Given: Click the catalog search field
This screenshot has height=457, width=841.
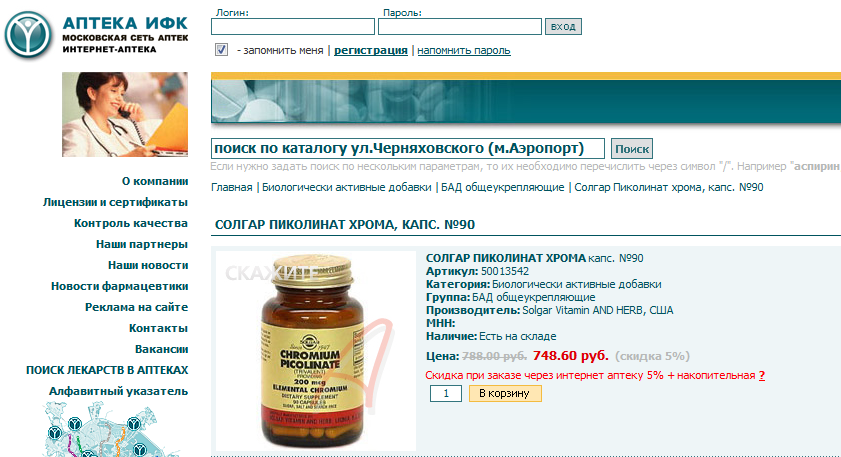Looking at the screenshot, I should click(x=408, y=149).
